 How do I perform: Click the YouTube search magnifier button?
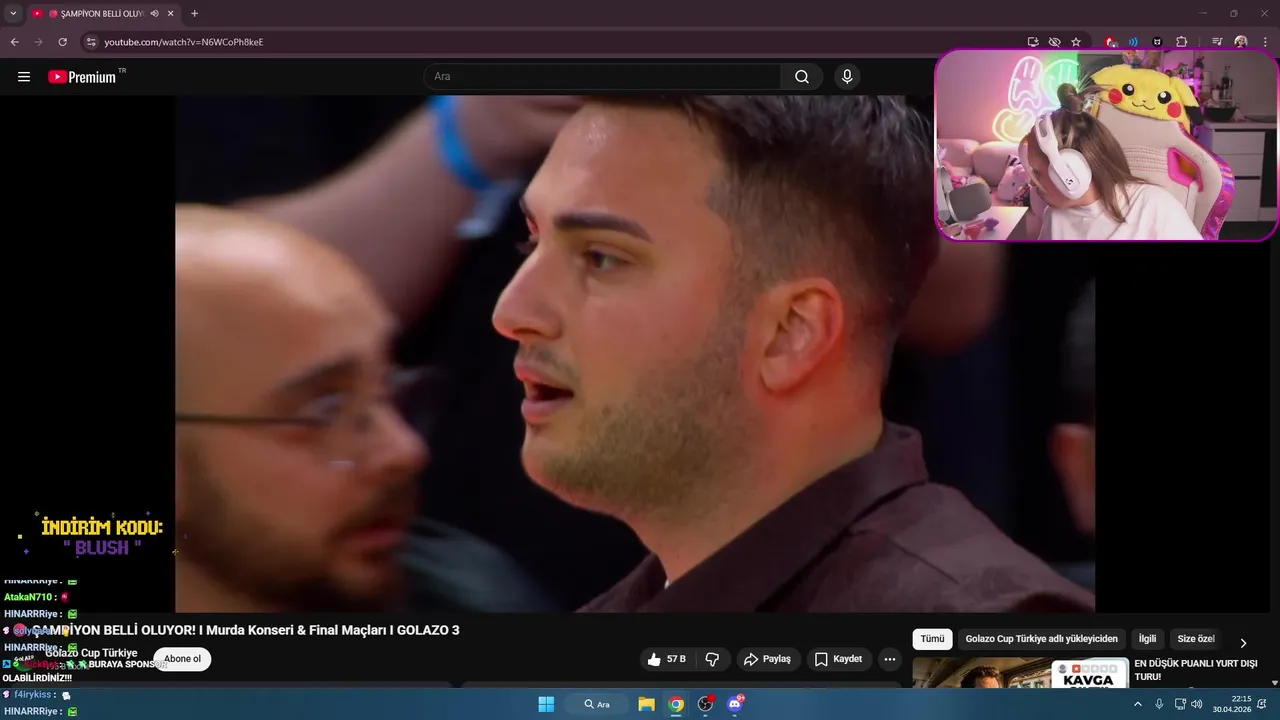point(802,77)
